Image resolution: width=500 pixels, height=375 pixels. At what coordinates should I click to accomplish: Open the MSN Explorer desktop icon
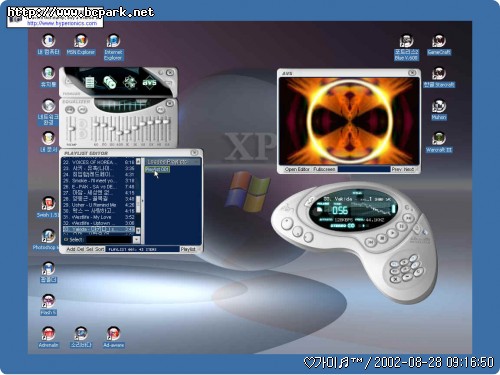80,44
